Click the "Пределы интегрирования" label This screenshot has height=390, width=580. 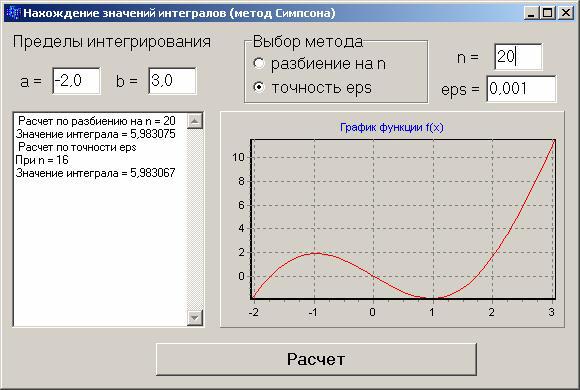[x=112, y=41]
